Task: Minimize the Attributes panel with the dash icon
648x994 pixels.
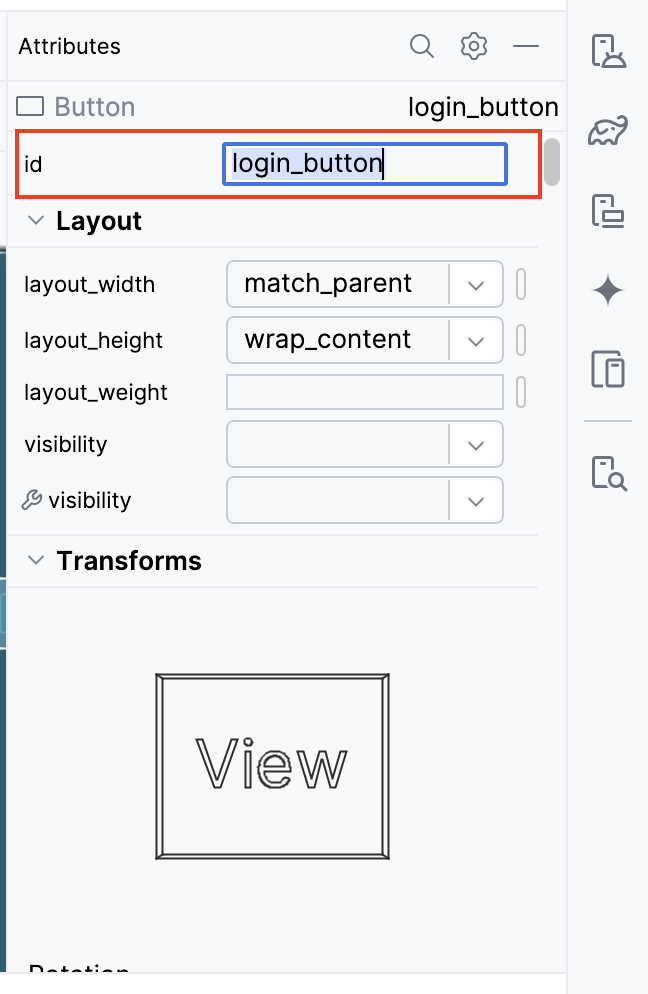Action: 526,46
